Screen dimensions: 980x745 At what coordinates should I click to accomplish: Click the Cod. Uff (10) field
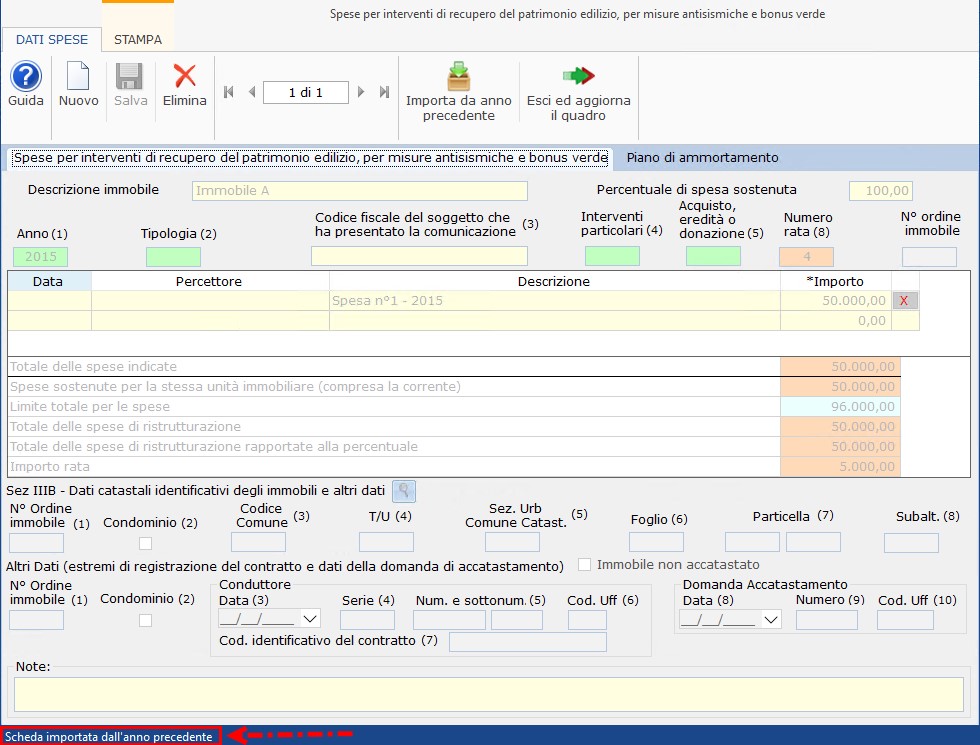pyautogui.click(x=906, y=620)
